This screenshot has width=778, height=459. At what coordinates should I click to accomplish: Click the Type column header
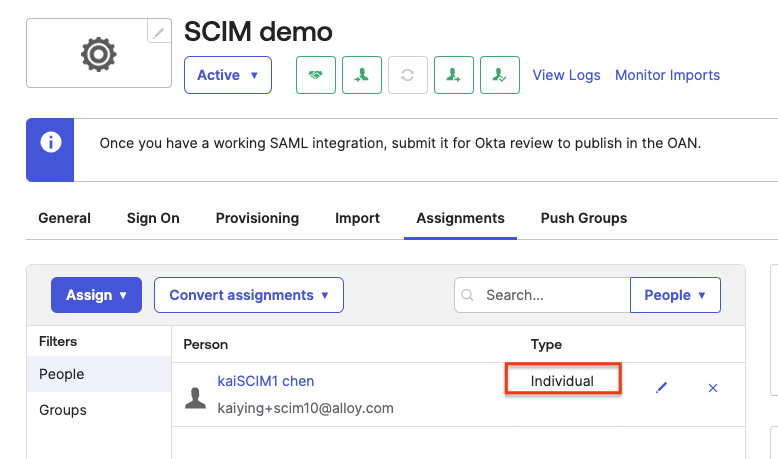546,344
